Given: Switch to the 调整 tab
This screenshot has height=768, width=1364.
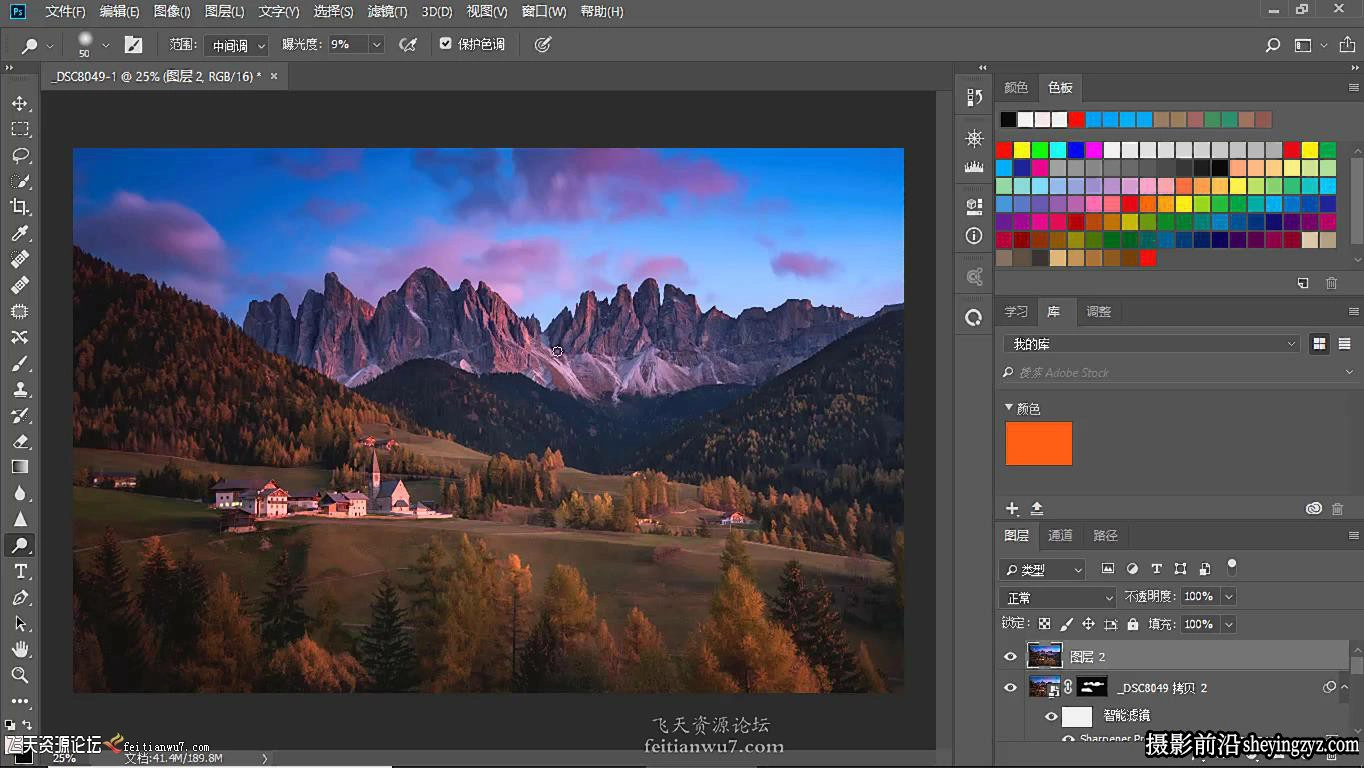Looking at the screenshot, I should point(1099,312).
